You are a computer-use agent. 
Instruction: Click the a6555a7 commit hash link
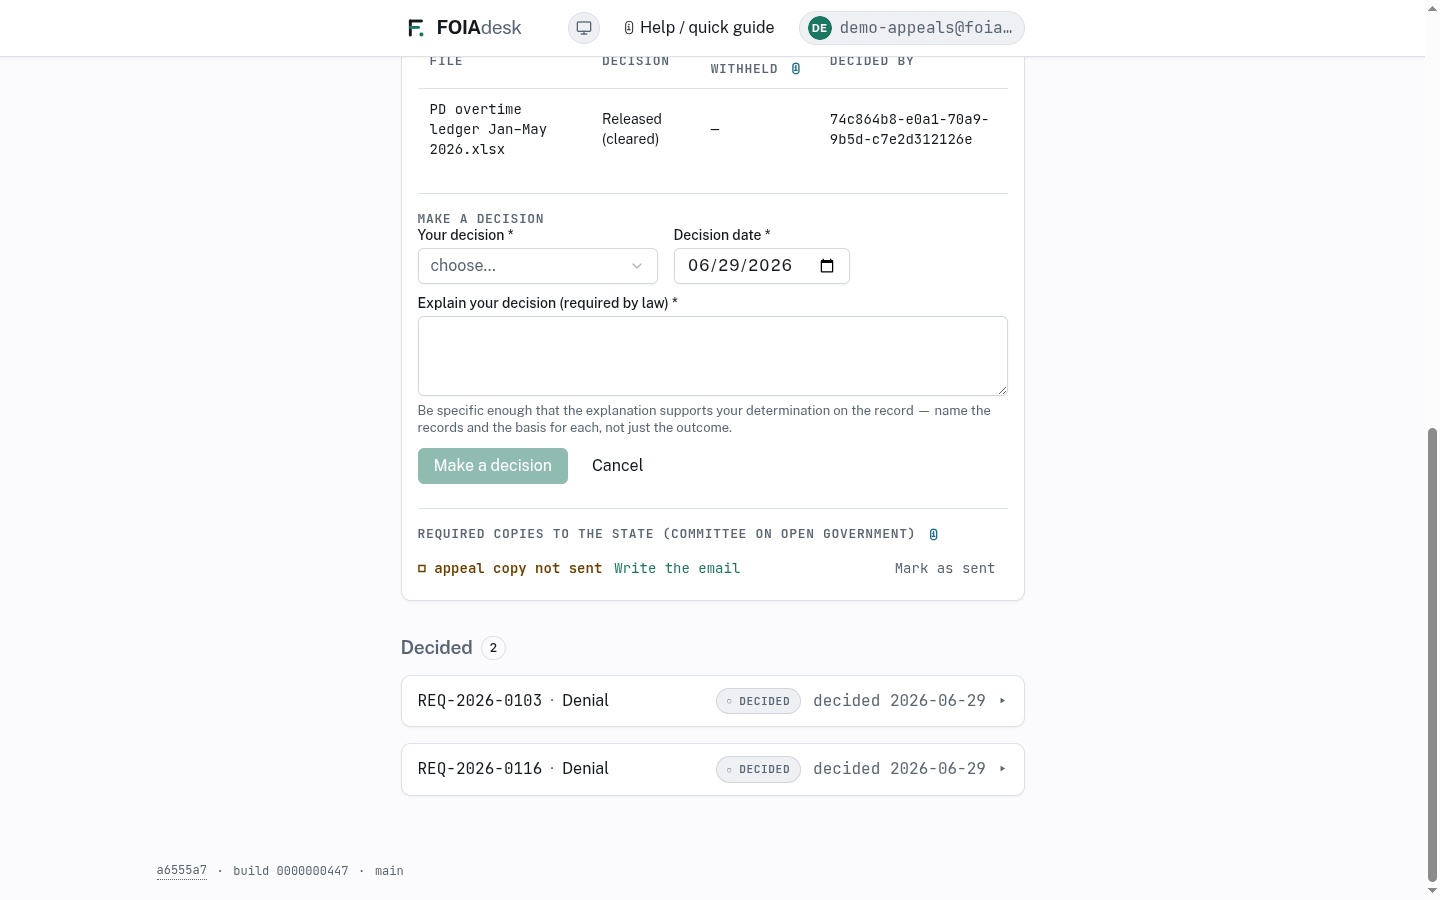click(x=182, y=871)
